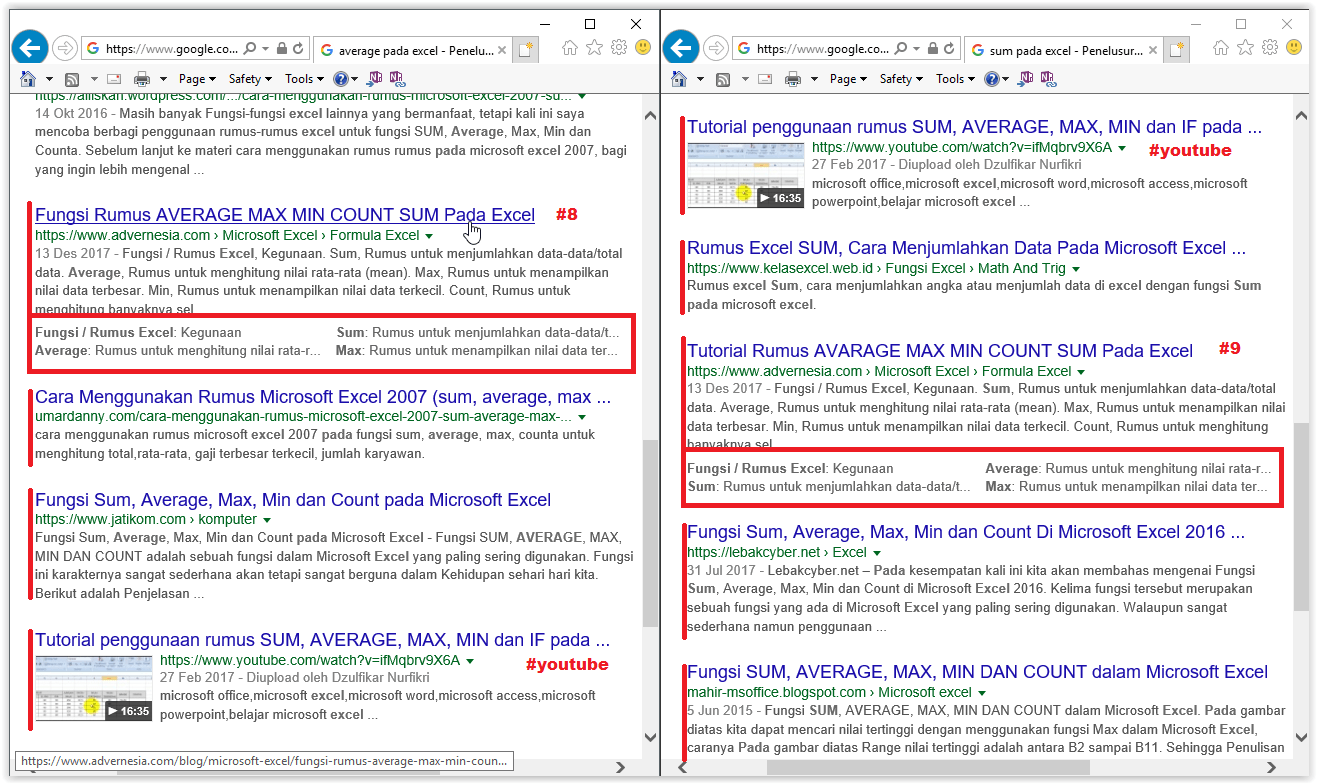The width and height of the screenshot is (1317, 784).
Task: Click the vertical scrollbar thumb in left window
Action: pyautogui.click(x=650, y=535)
